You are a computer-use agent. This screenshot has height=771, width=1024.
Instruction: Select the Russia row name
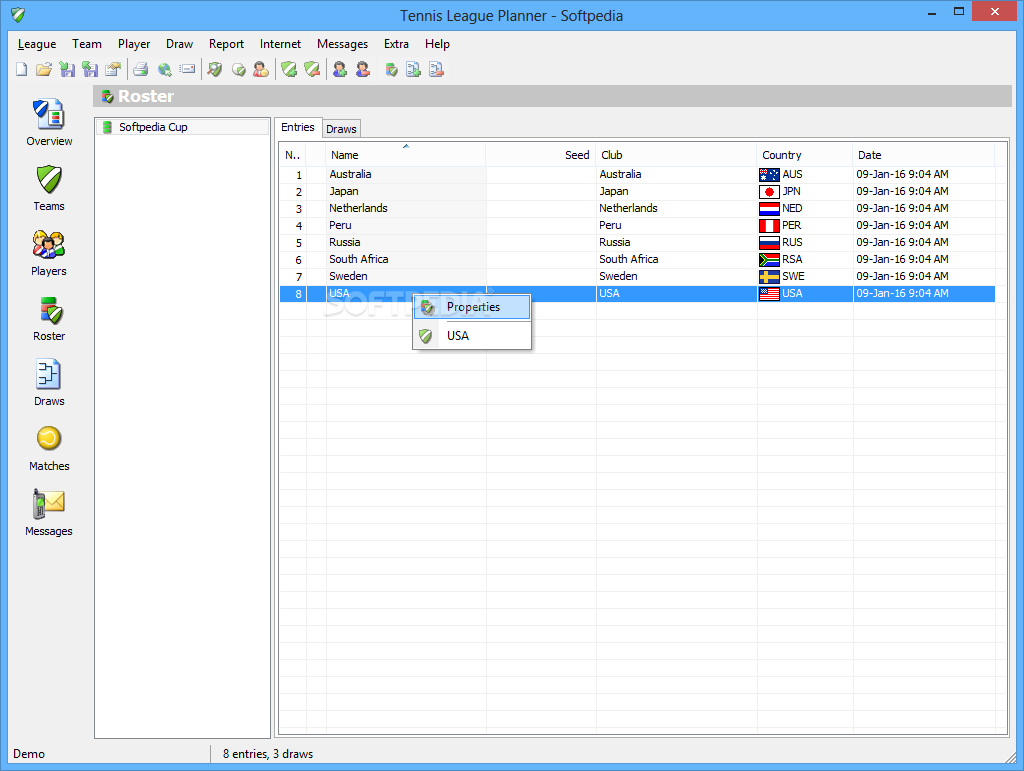[x=344, y=242]
